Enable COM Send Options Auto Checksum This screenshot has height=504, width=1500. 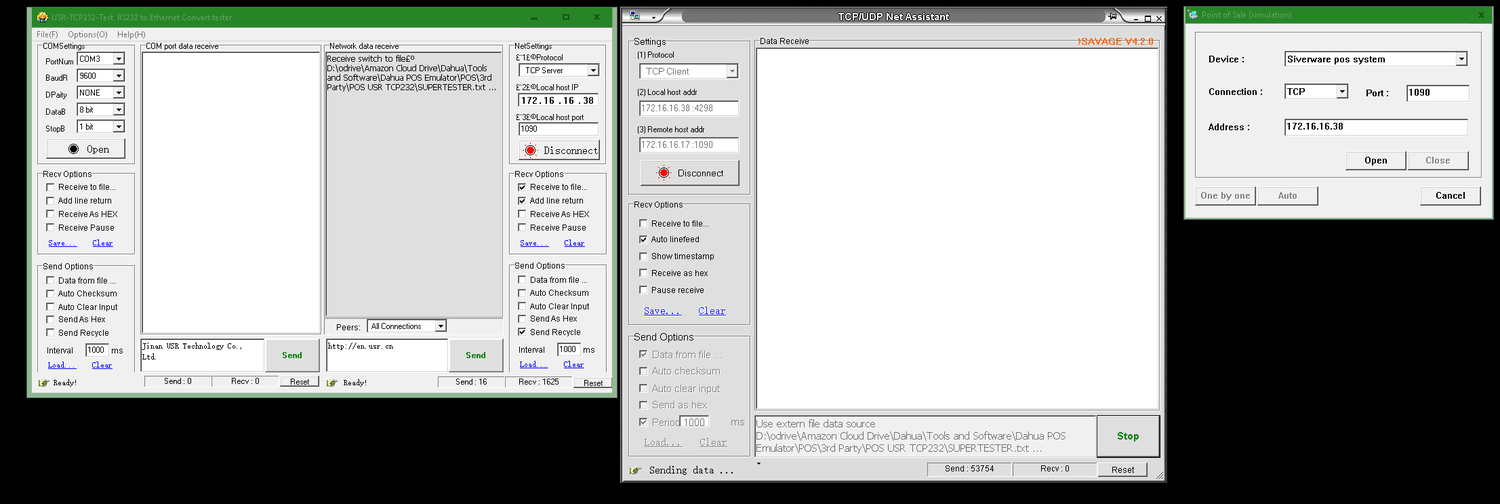tap(50, 294)
